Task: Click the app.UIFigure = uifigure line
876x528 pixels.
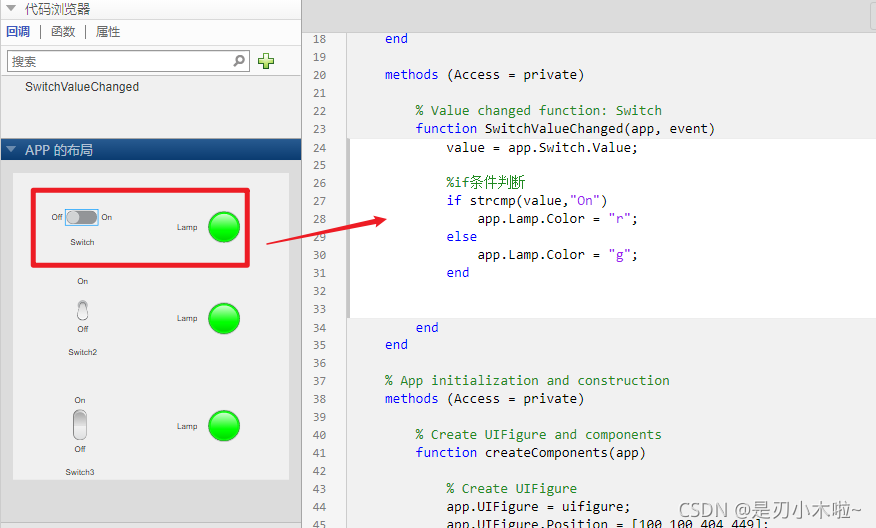Action: [538, 507]
